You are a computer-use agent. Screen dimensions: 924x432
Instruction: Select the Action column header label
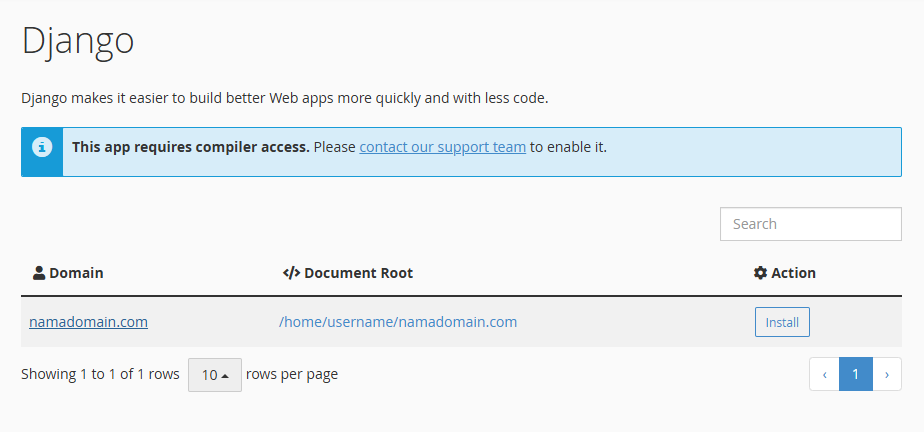793,273
